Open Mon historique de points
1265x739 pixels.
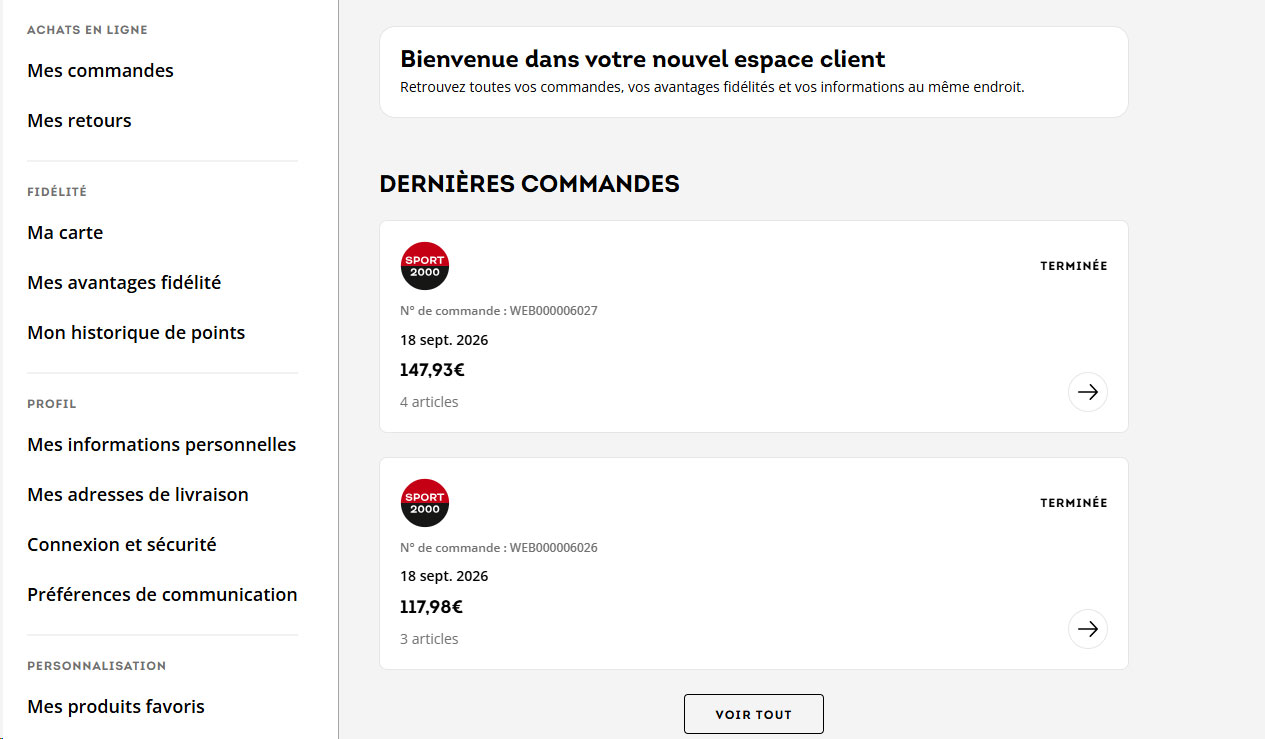point(136,333)
